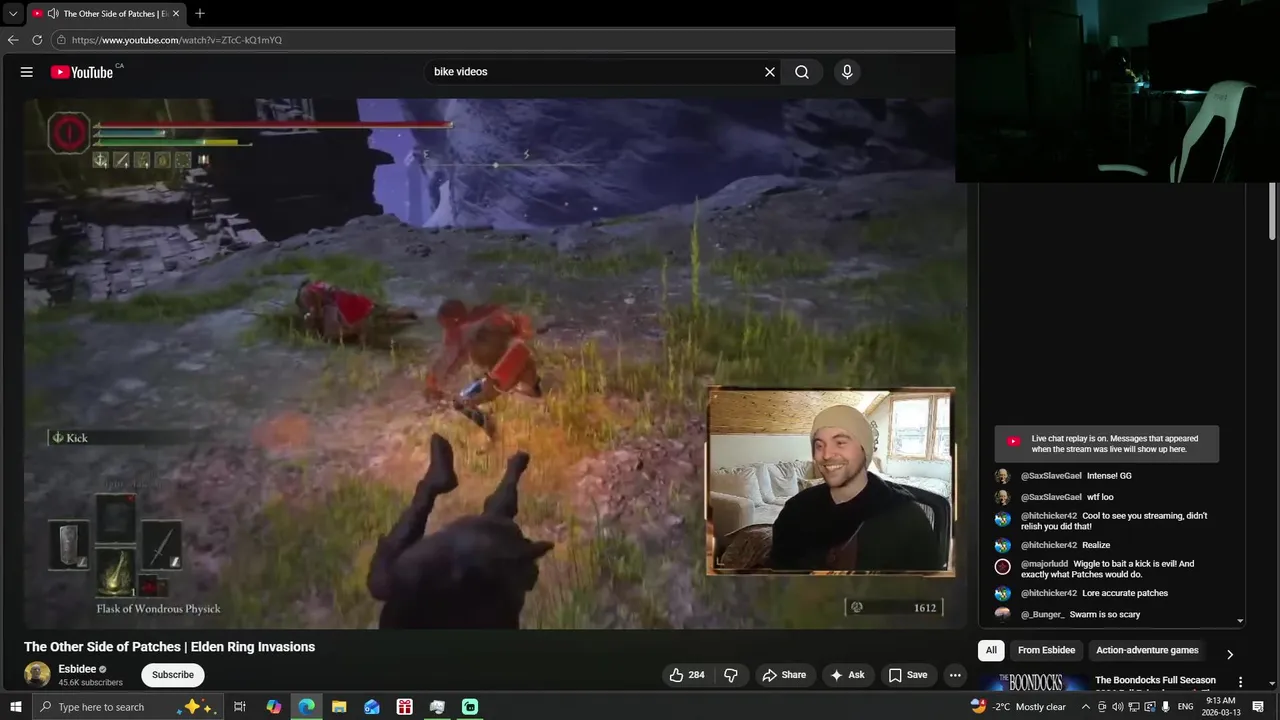This screenshot has height=720, width=1280.
Task: Open The Boondocks Full Season title
Action: 1155,680
